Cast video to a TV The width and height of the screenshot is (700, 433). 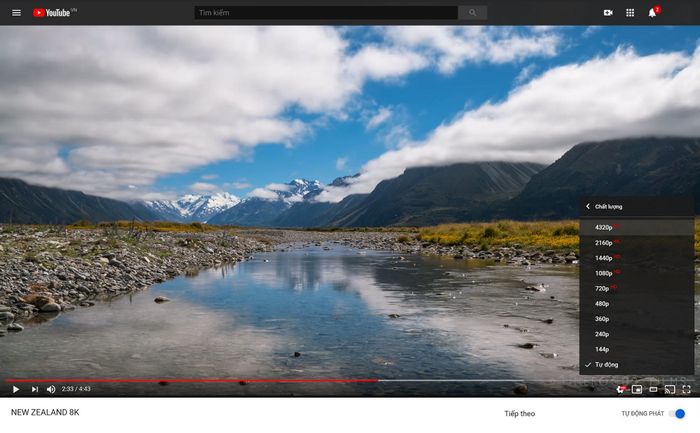click(x=670, y=389)
